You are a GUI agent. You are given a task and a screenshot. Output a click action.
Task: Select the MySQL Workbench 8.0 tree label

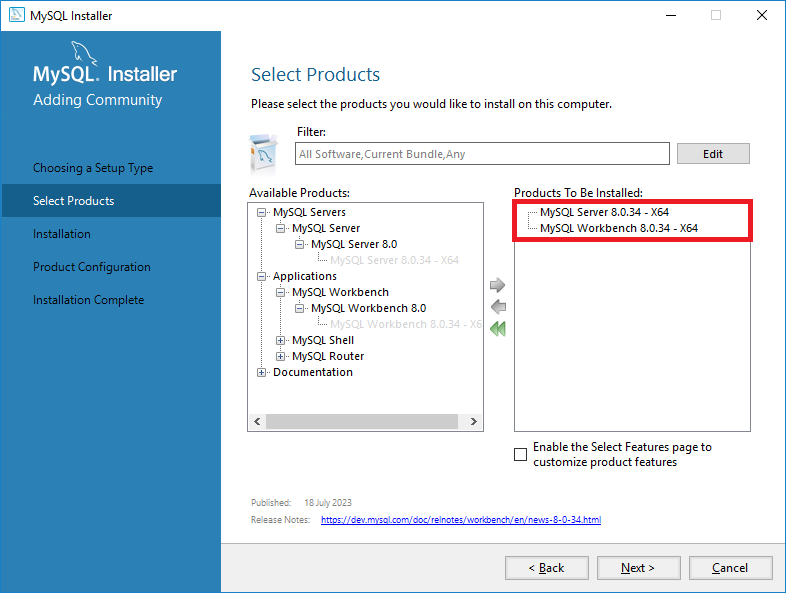pyautogui.click(x=368, y=308)
